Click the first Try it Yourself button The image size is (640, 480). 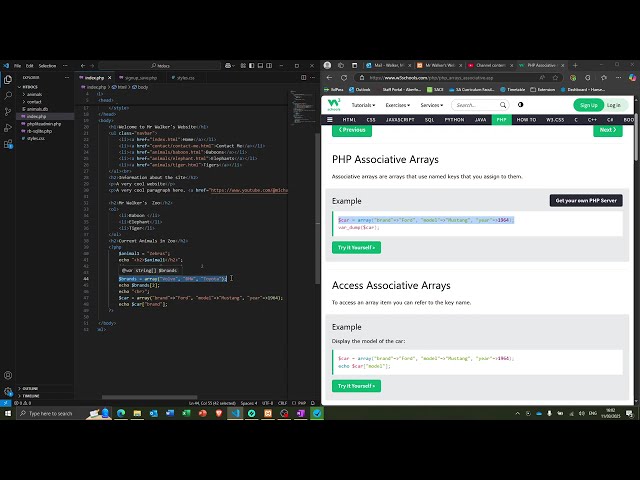356,247
